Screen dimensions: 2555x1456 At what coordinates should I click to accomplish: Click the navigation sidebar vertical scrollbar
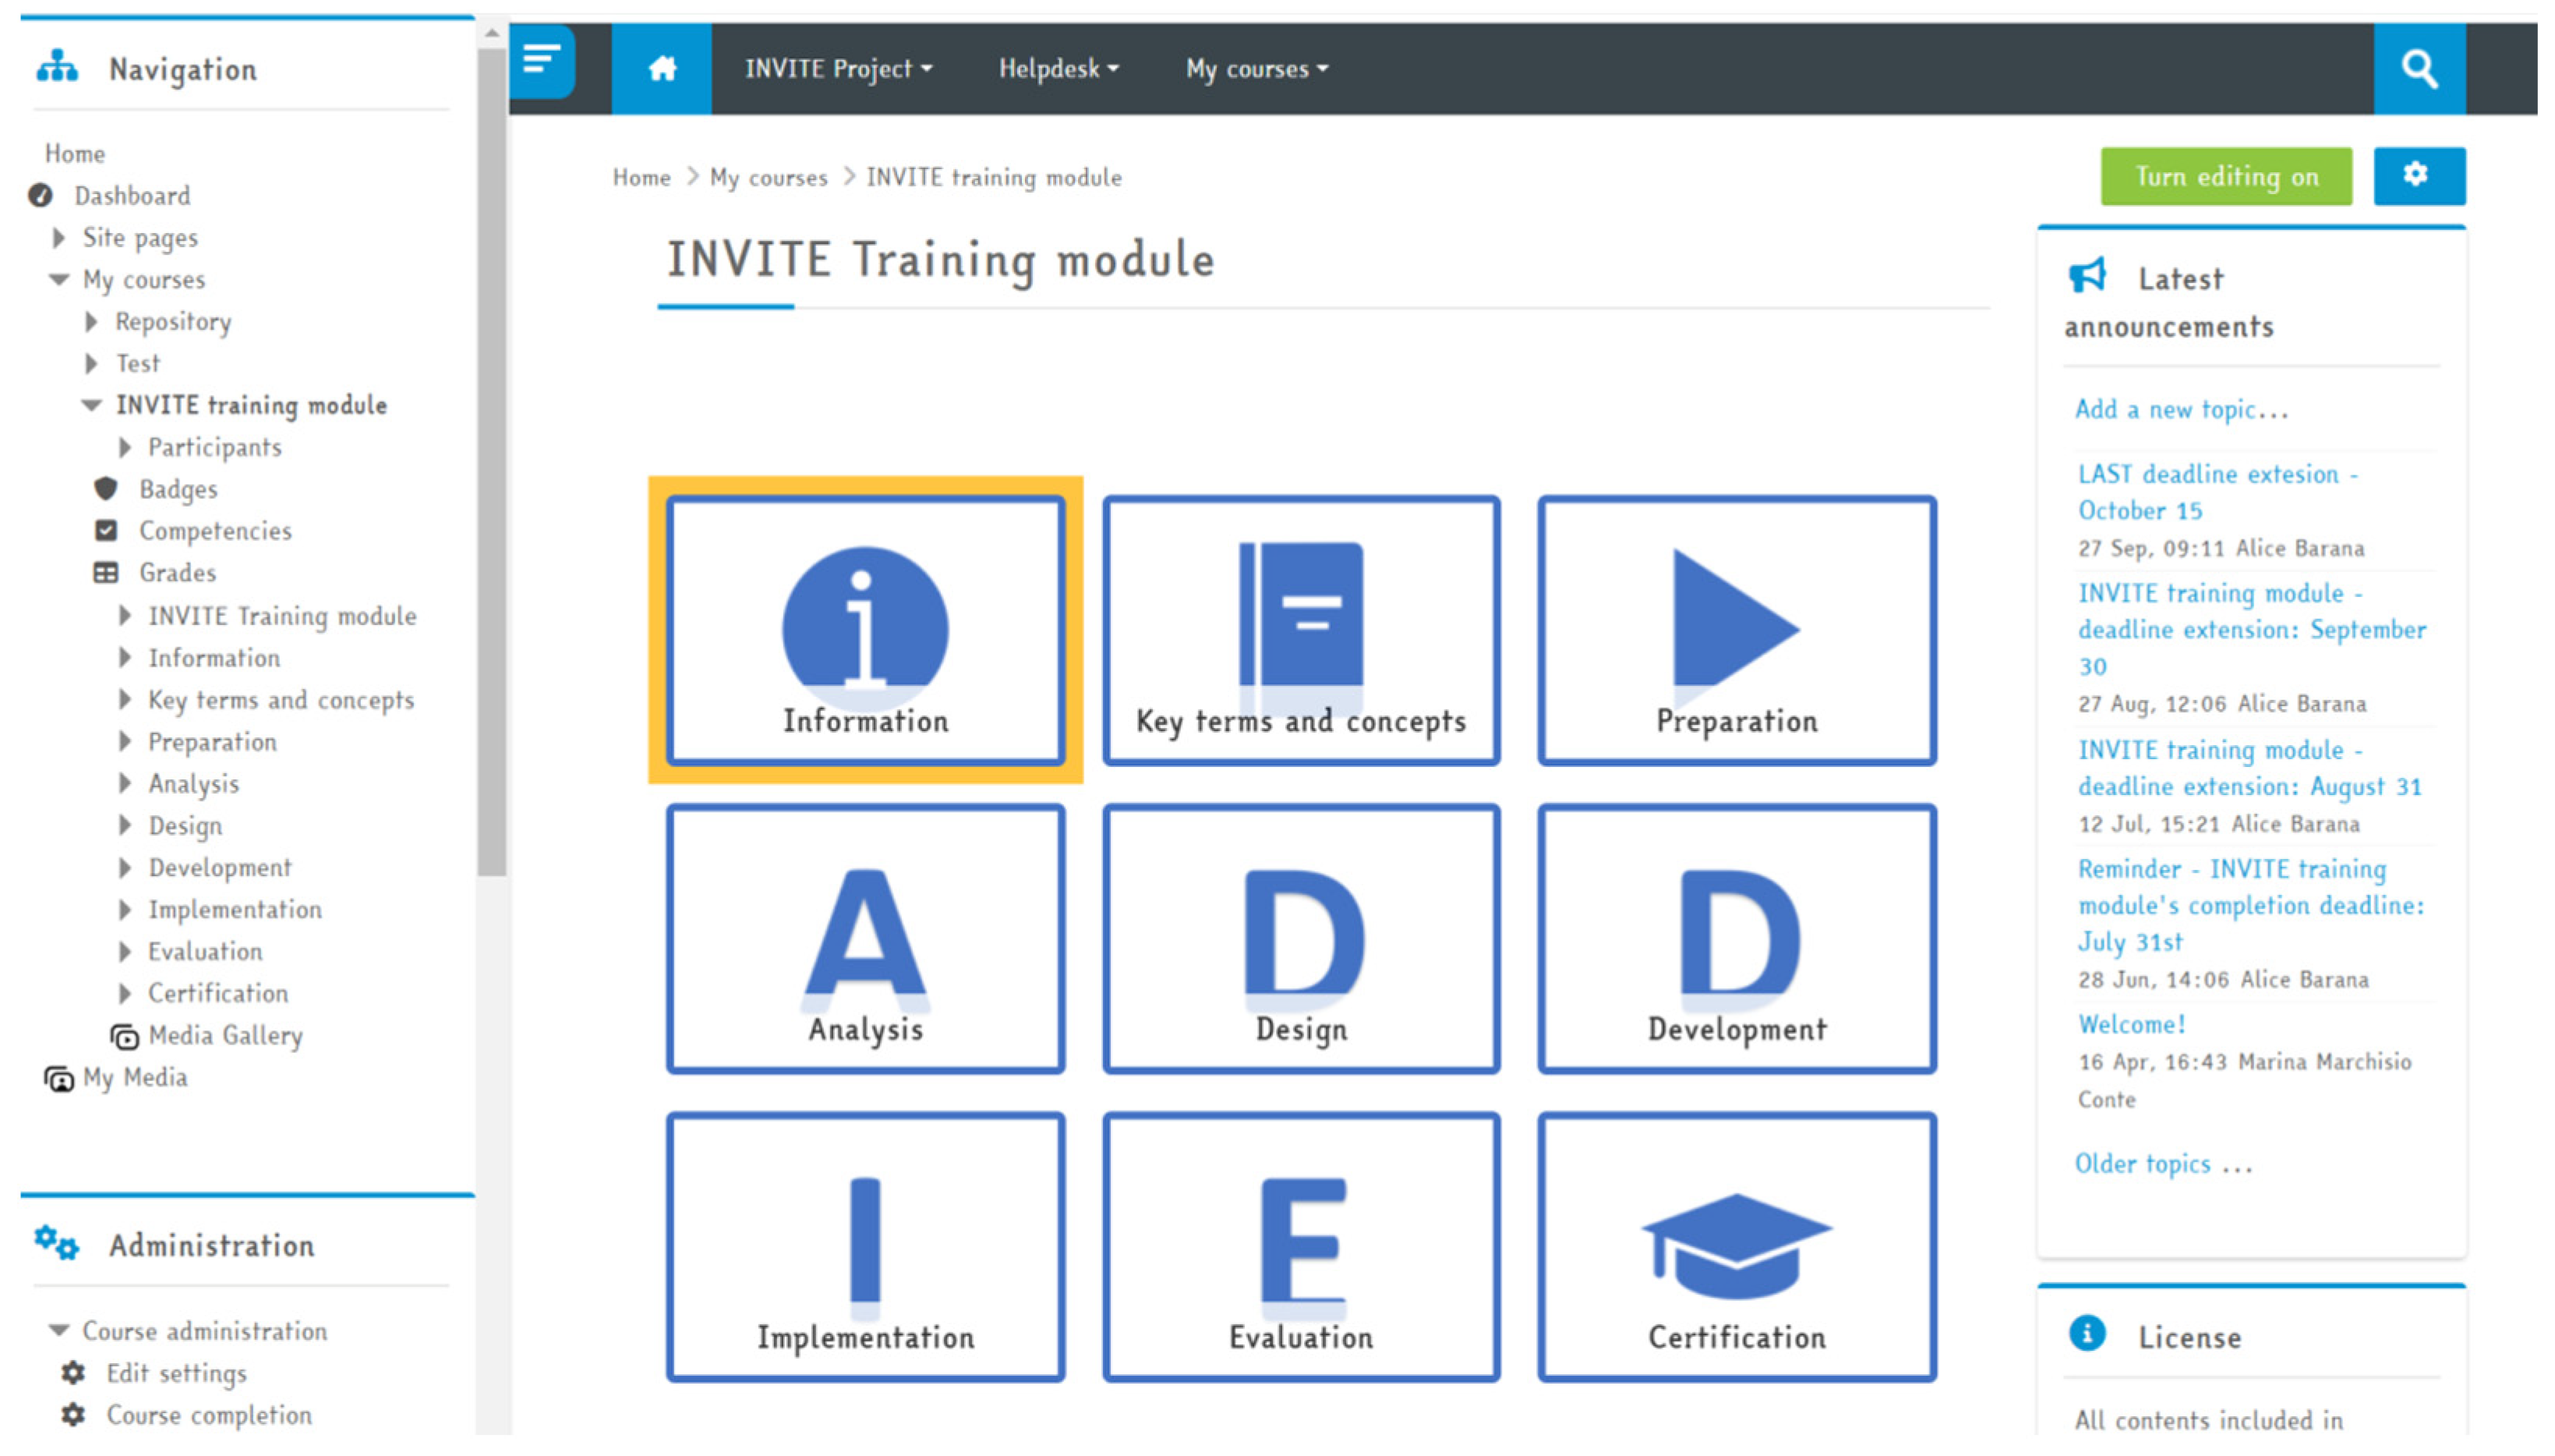coord(491,460)
